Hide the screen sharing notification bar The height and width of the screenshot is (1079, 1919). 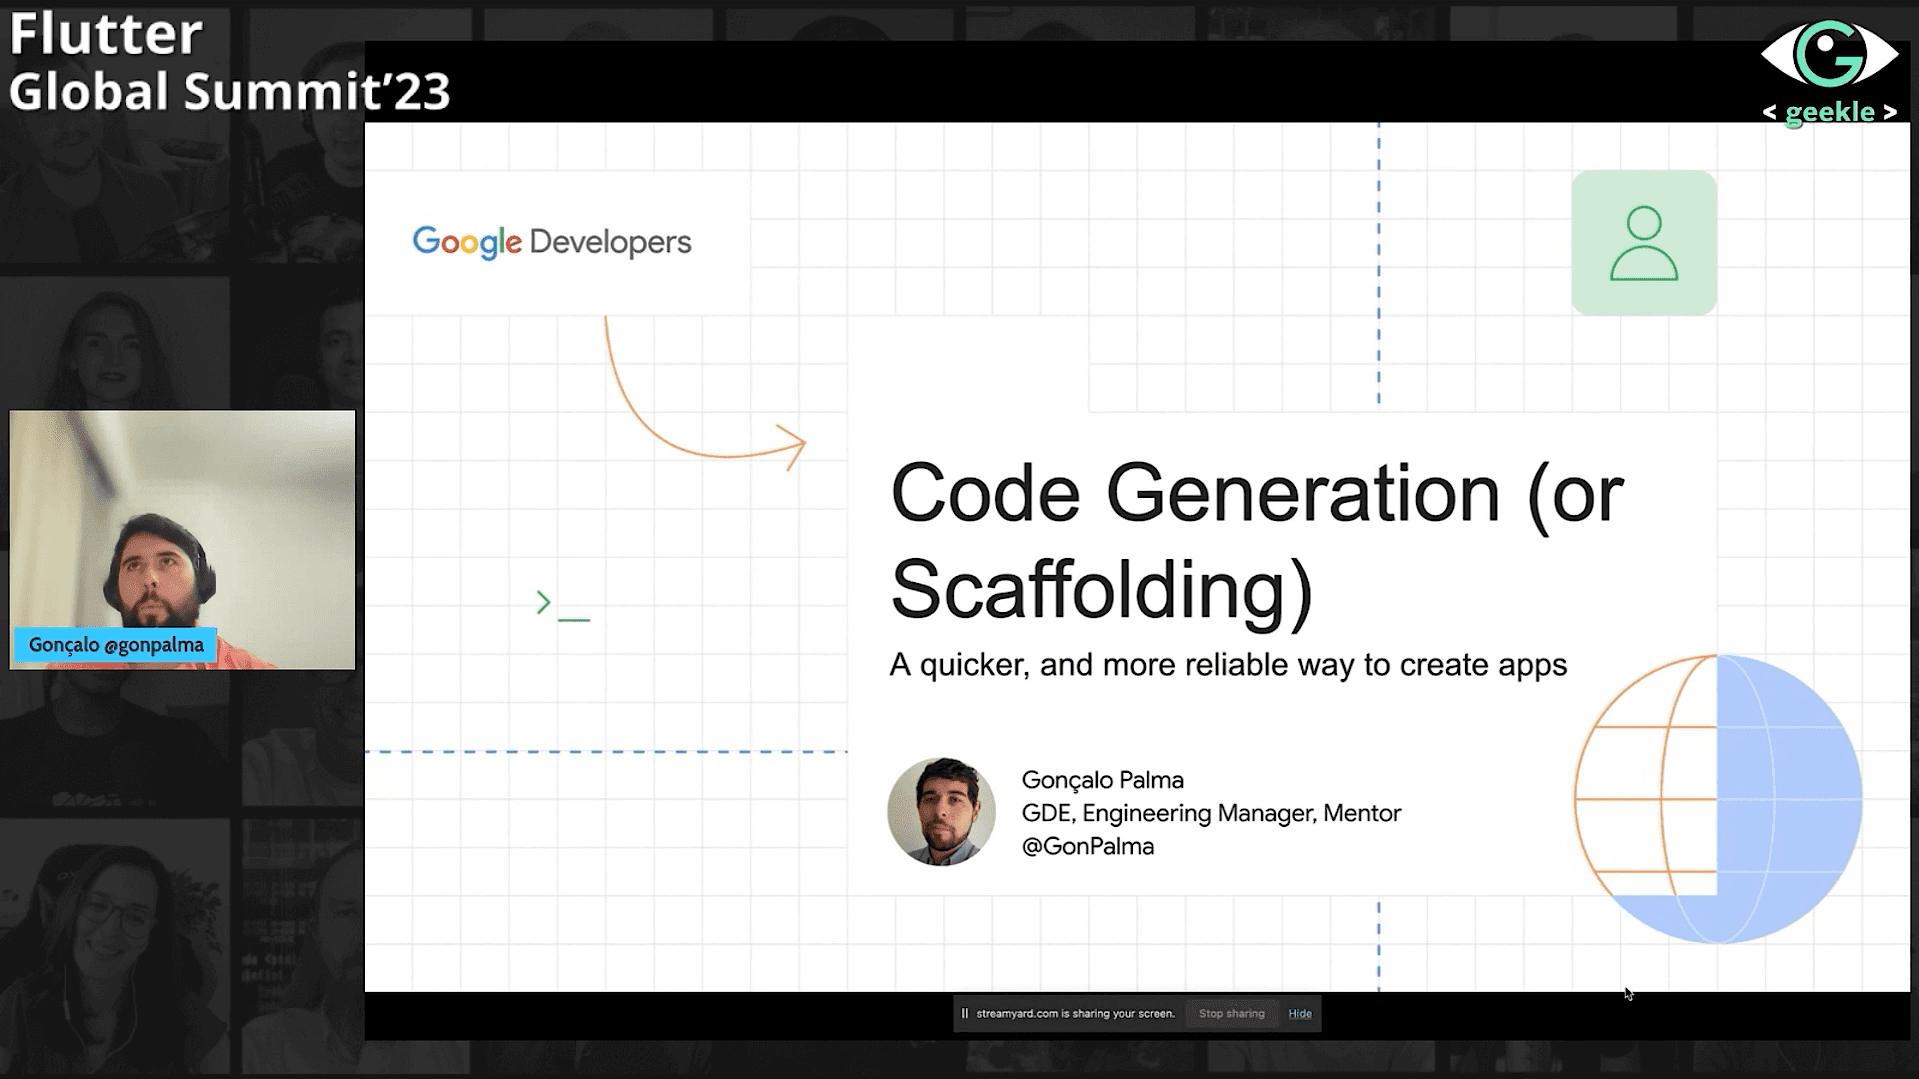click(x=1299, y=1013)
